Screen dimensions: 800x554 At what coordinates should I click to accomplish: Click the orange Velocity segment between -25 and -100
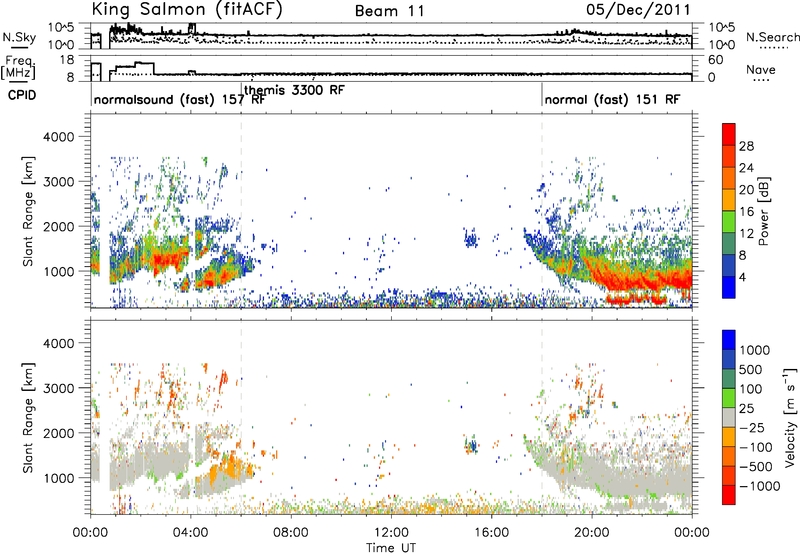[729, 437]
